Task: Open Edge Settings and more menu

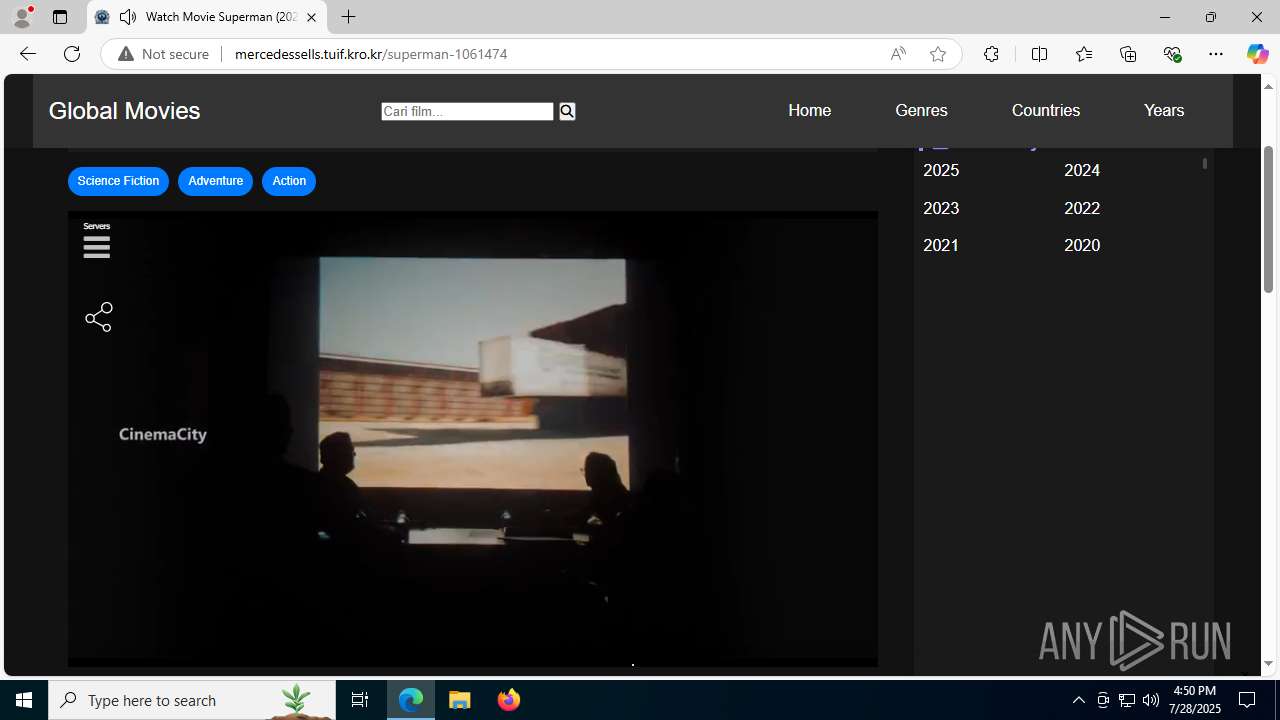Action: pos(1216,54)
